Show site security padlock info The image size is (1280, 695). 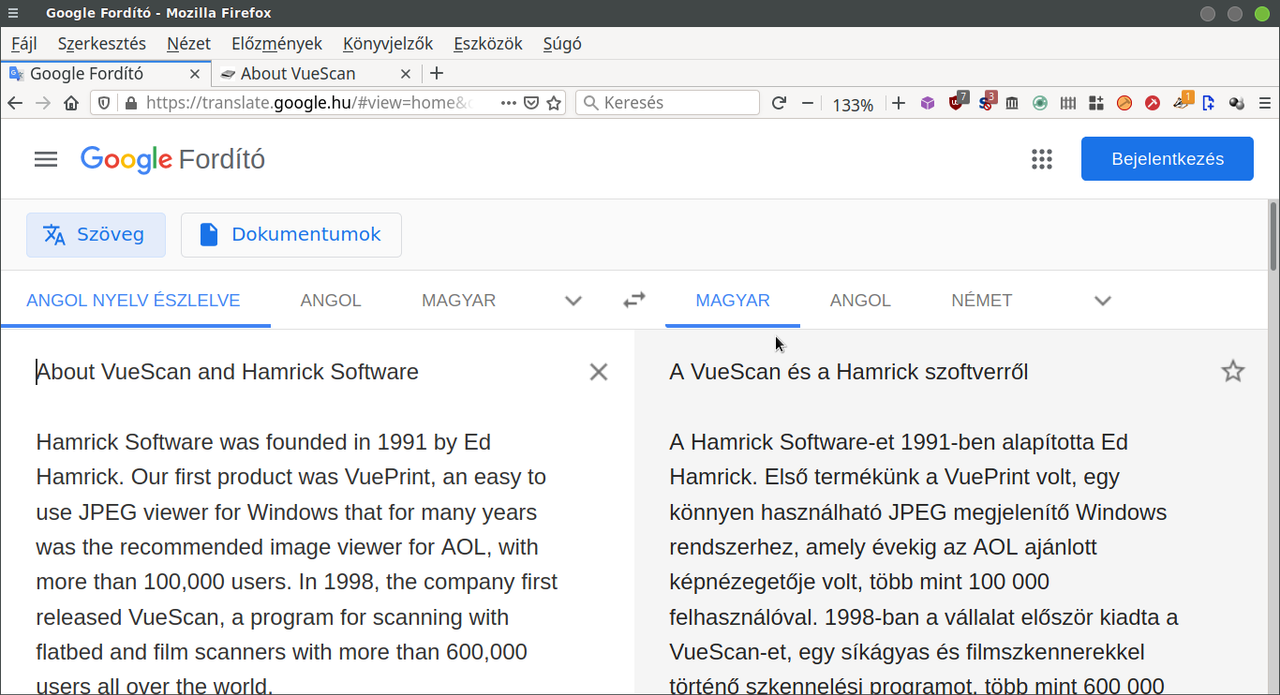click(130, 103)
